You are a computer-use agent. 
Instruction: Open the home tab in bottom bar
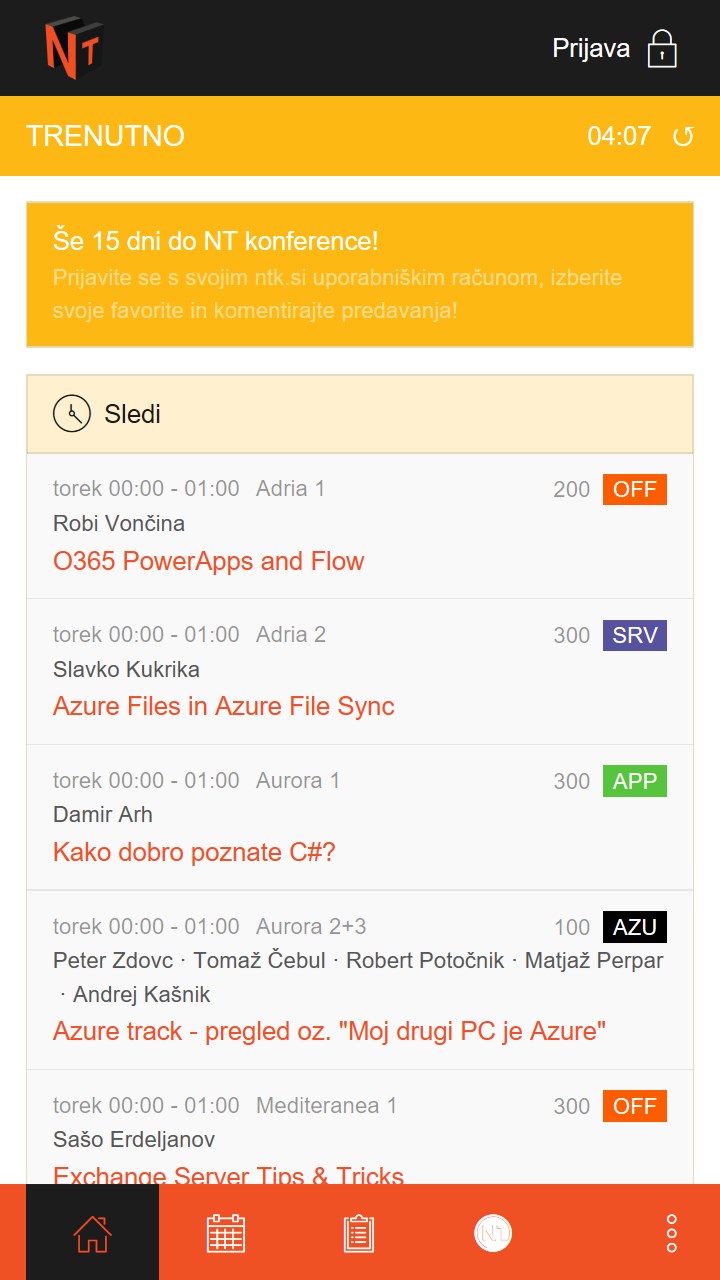coord(92,1233)
